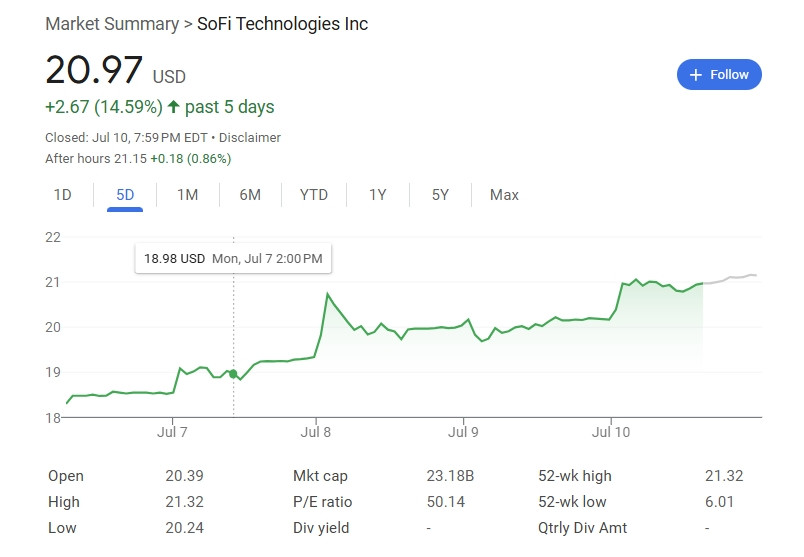Switch to the 1M chart range

tap(188, 195)
